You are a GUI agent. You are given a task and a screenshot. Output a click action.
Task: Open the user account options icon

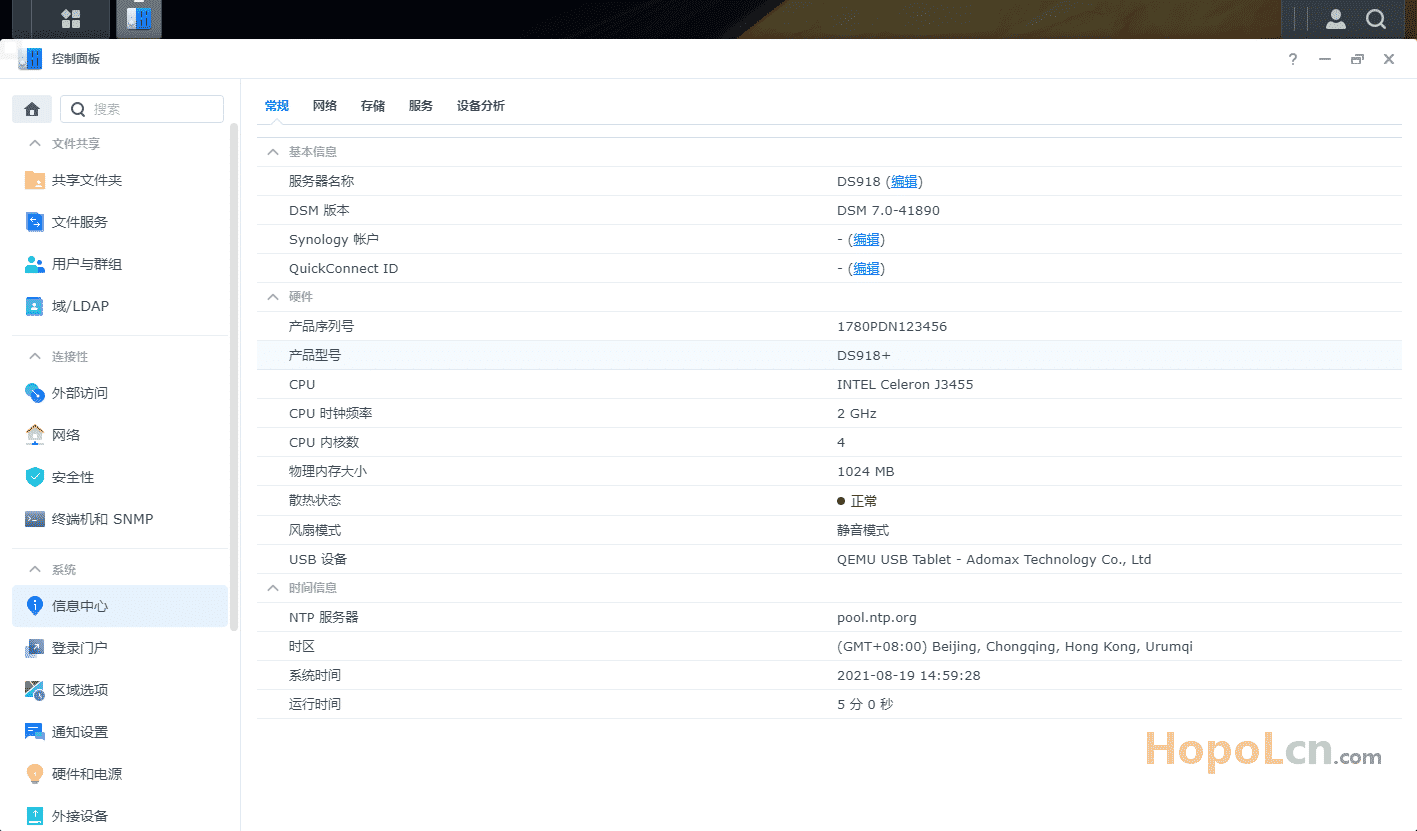pyautogui.click(x=1335, y=19)
